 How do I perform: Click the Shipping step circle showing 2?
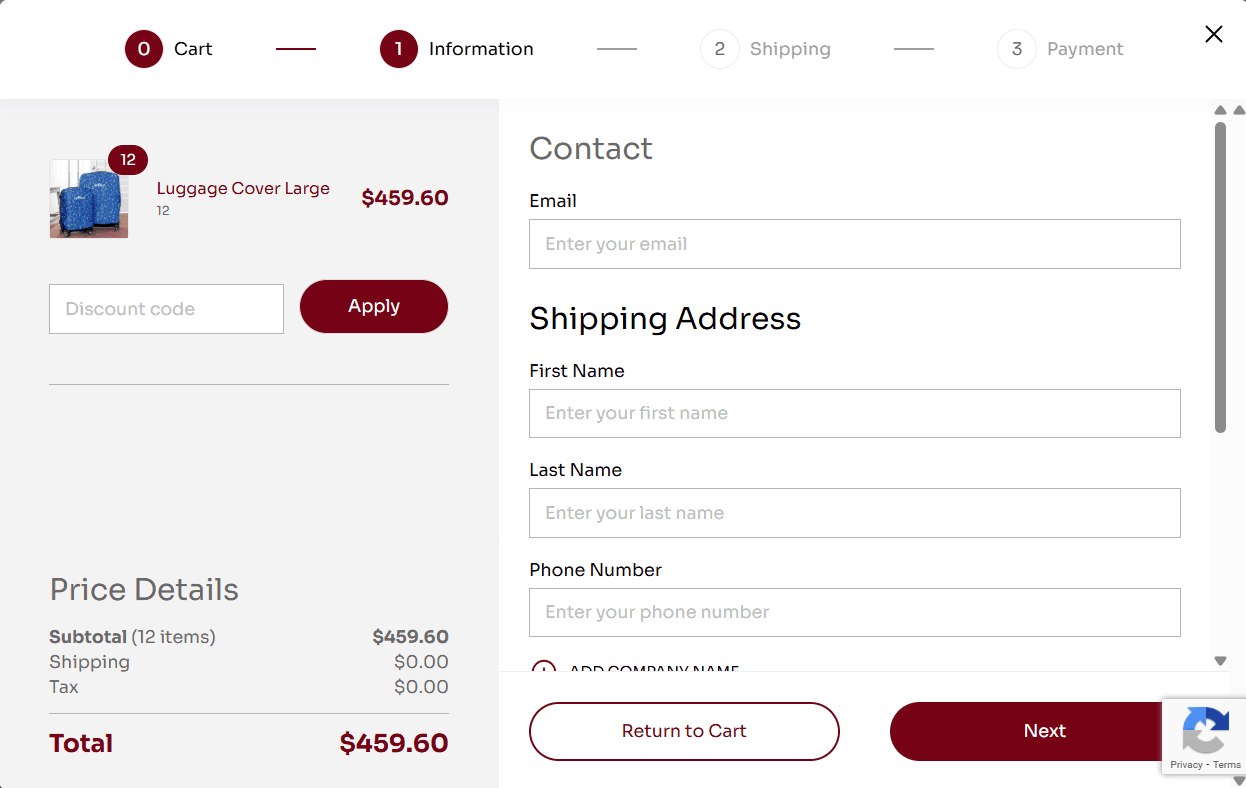click(719, 49)
